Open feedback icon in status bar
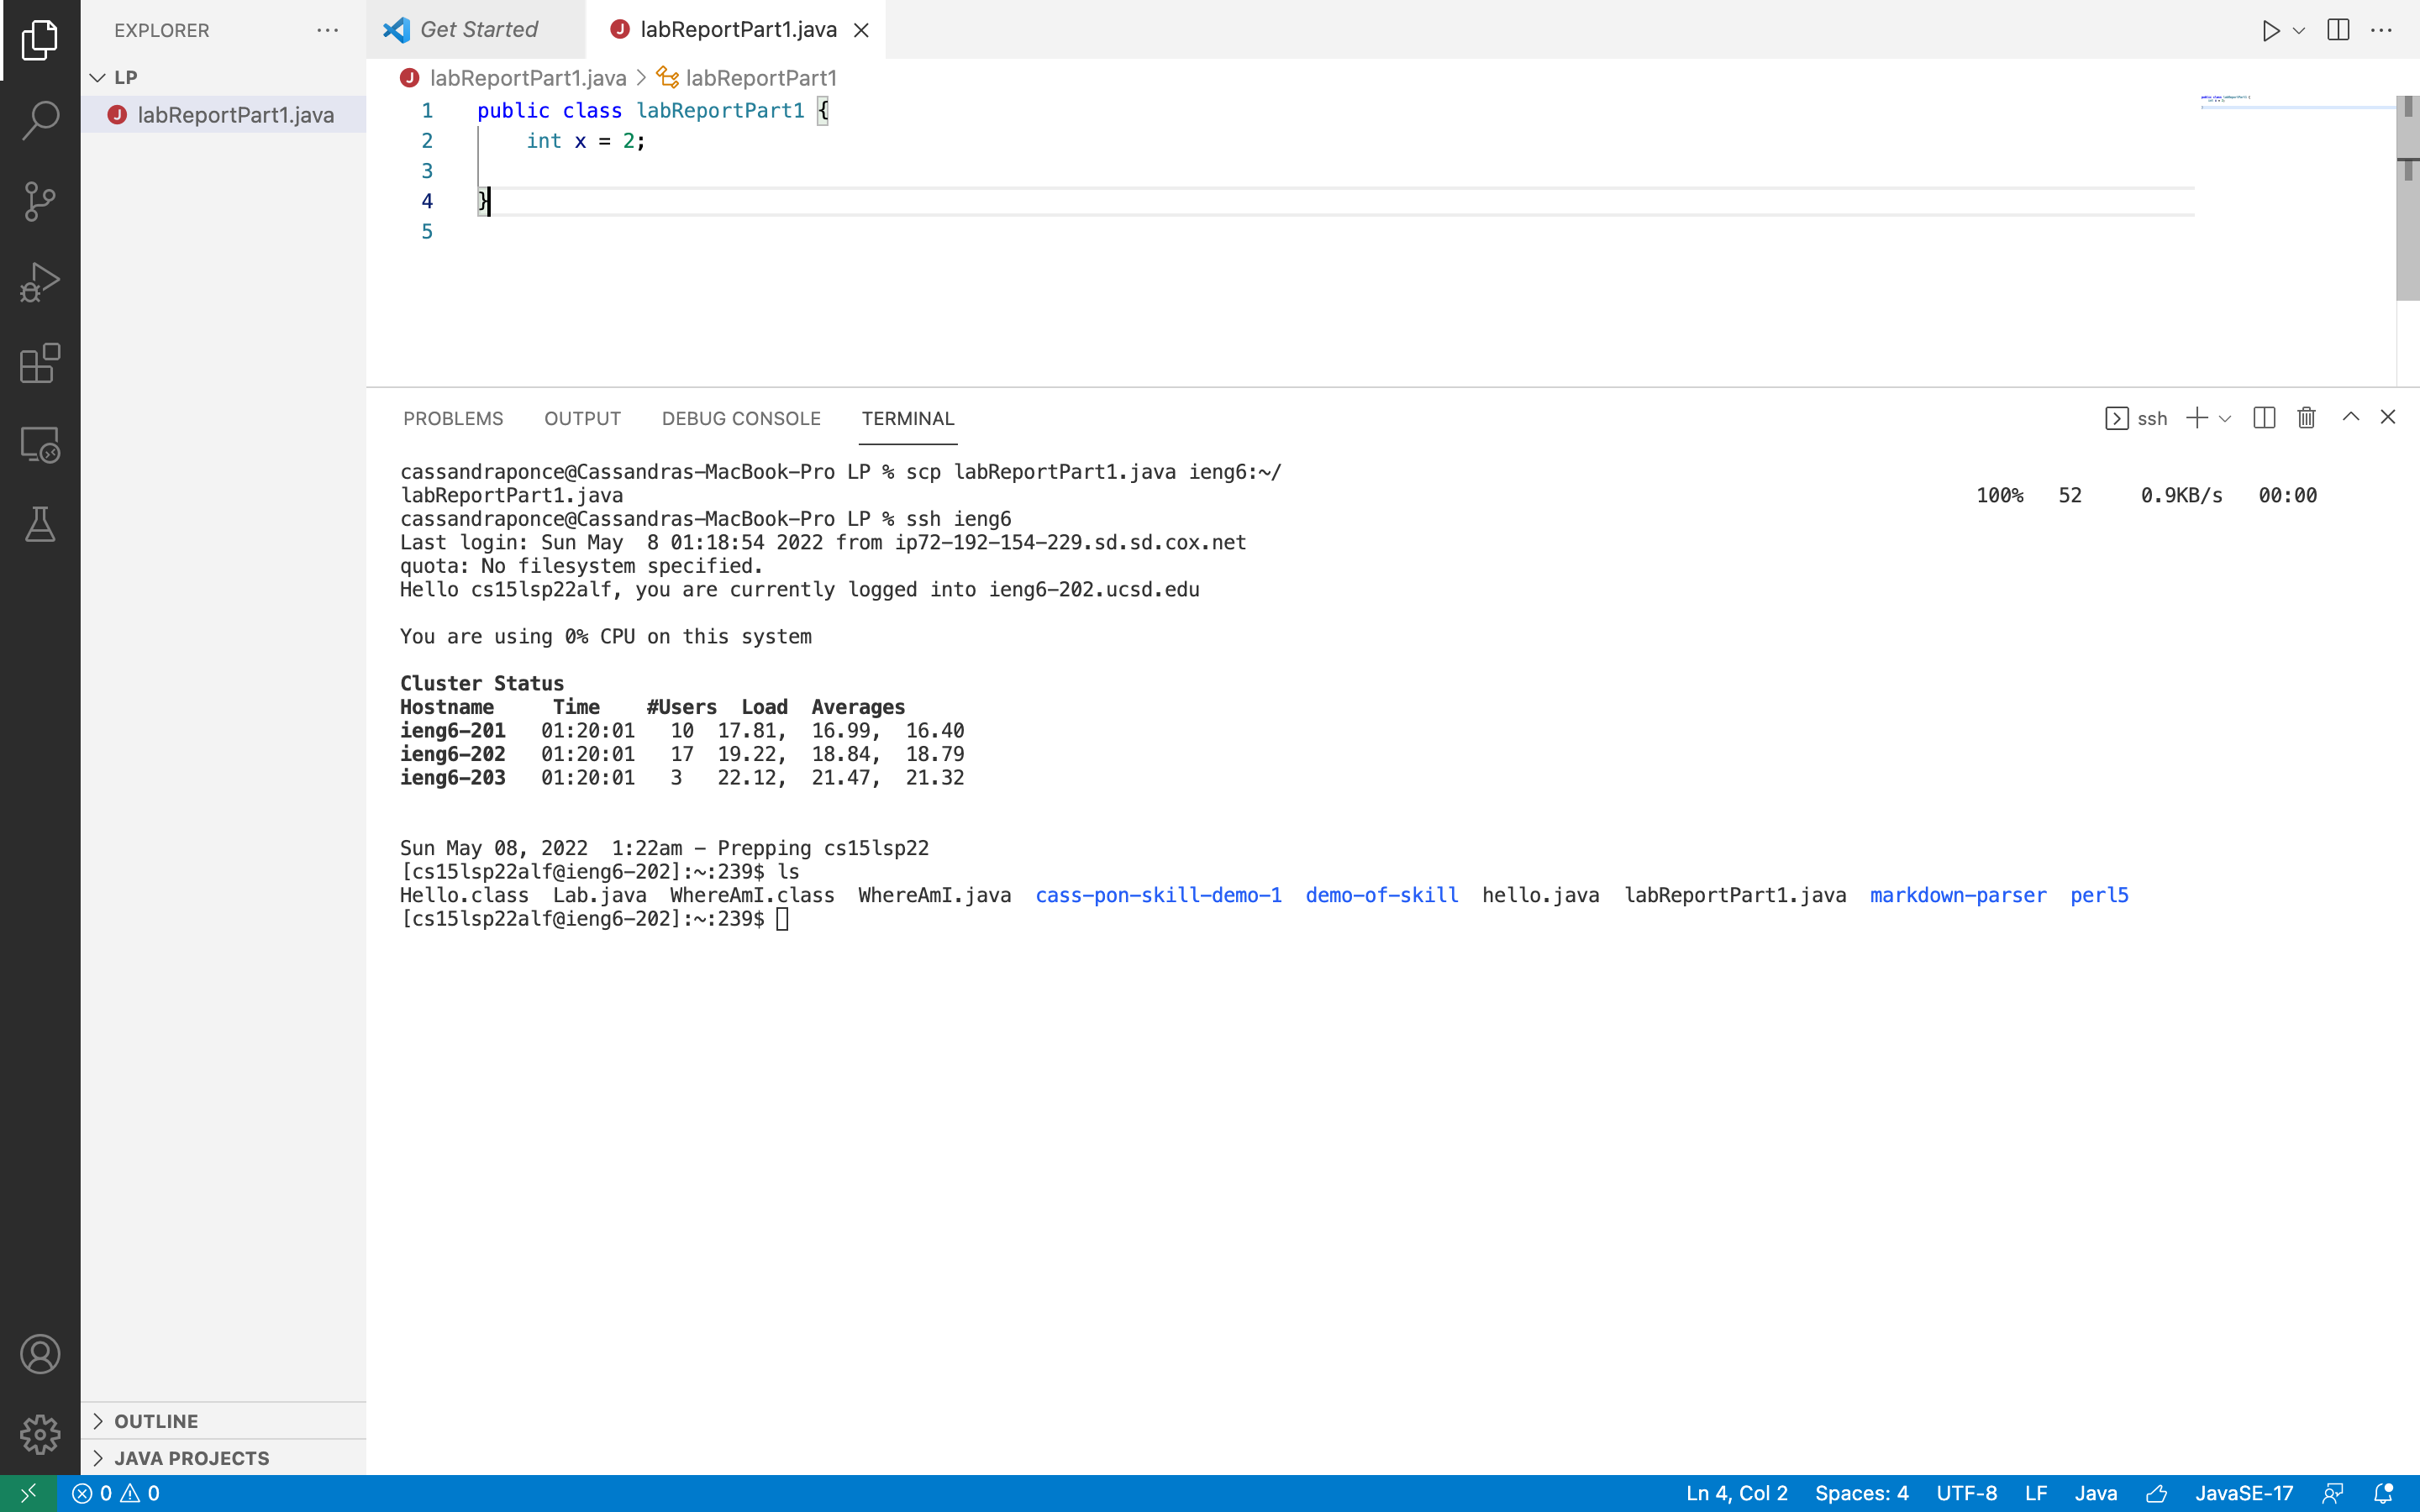The image size is (2420, 1512). (x=2332, y=1493)
